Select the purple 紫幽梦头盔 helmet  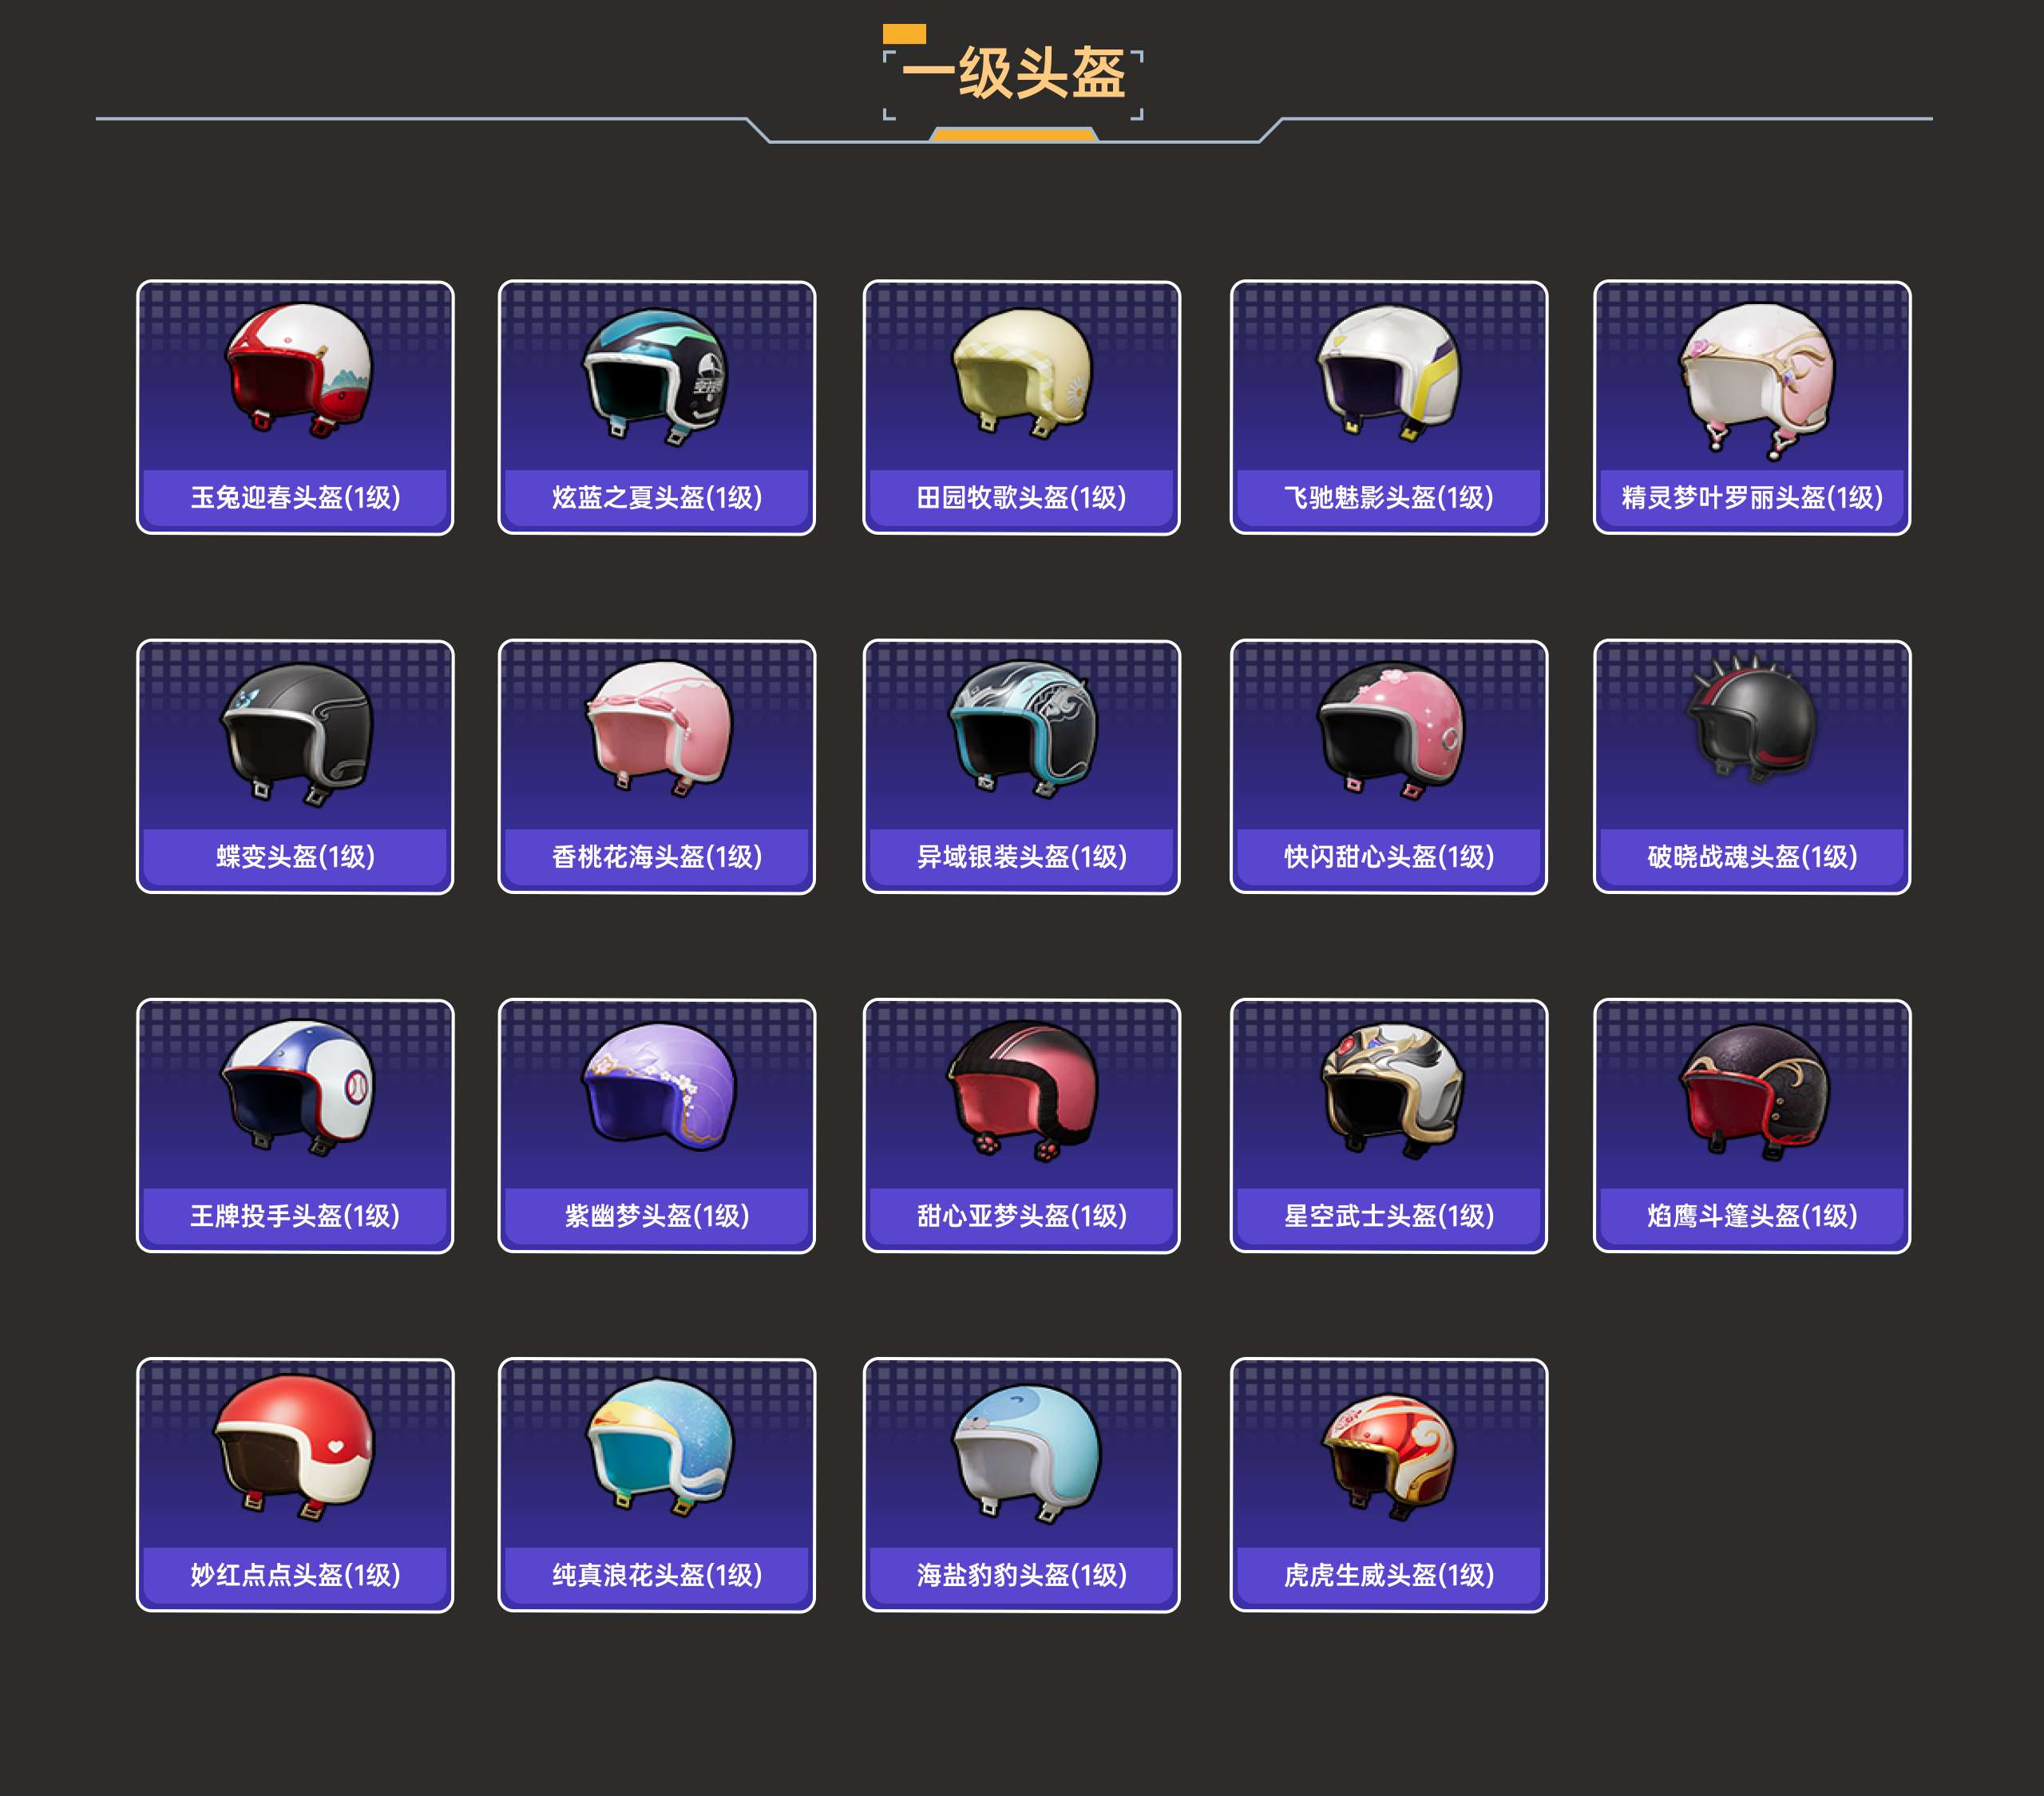[658, 1087]
